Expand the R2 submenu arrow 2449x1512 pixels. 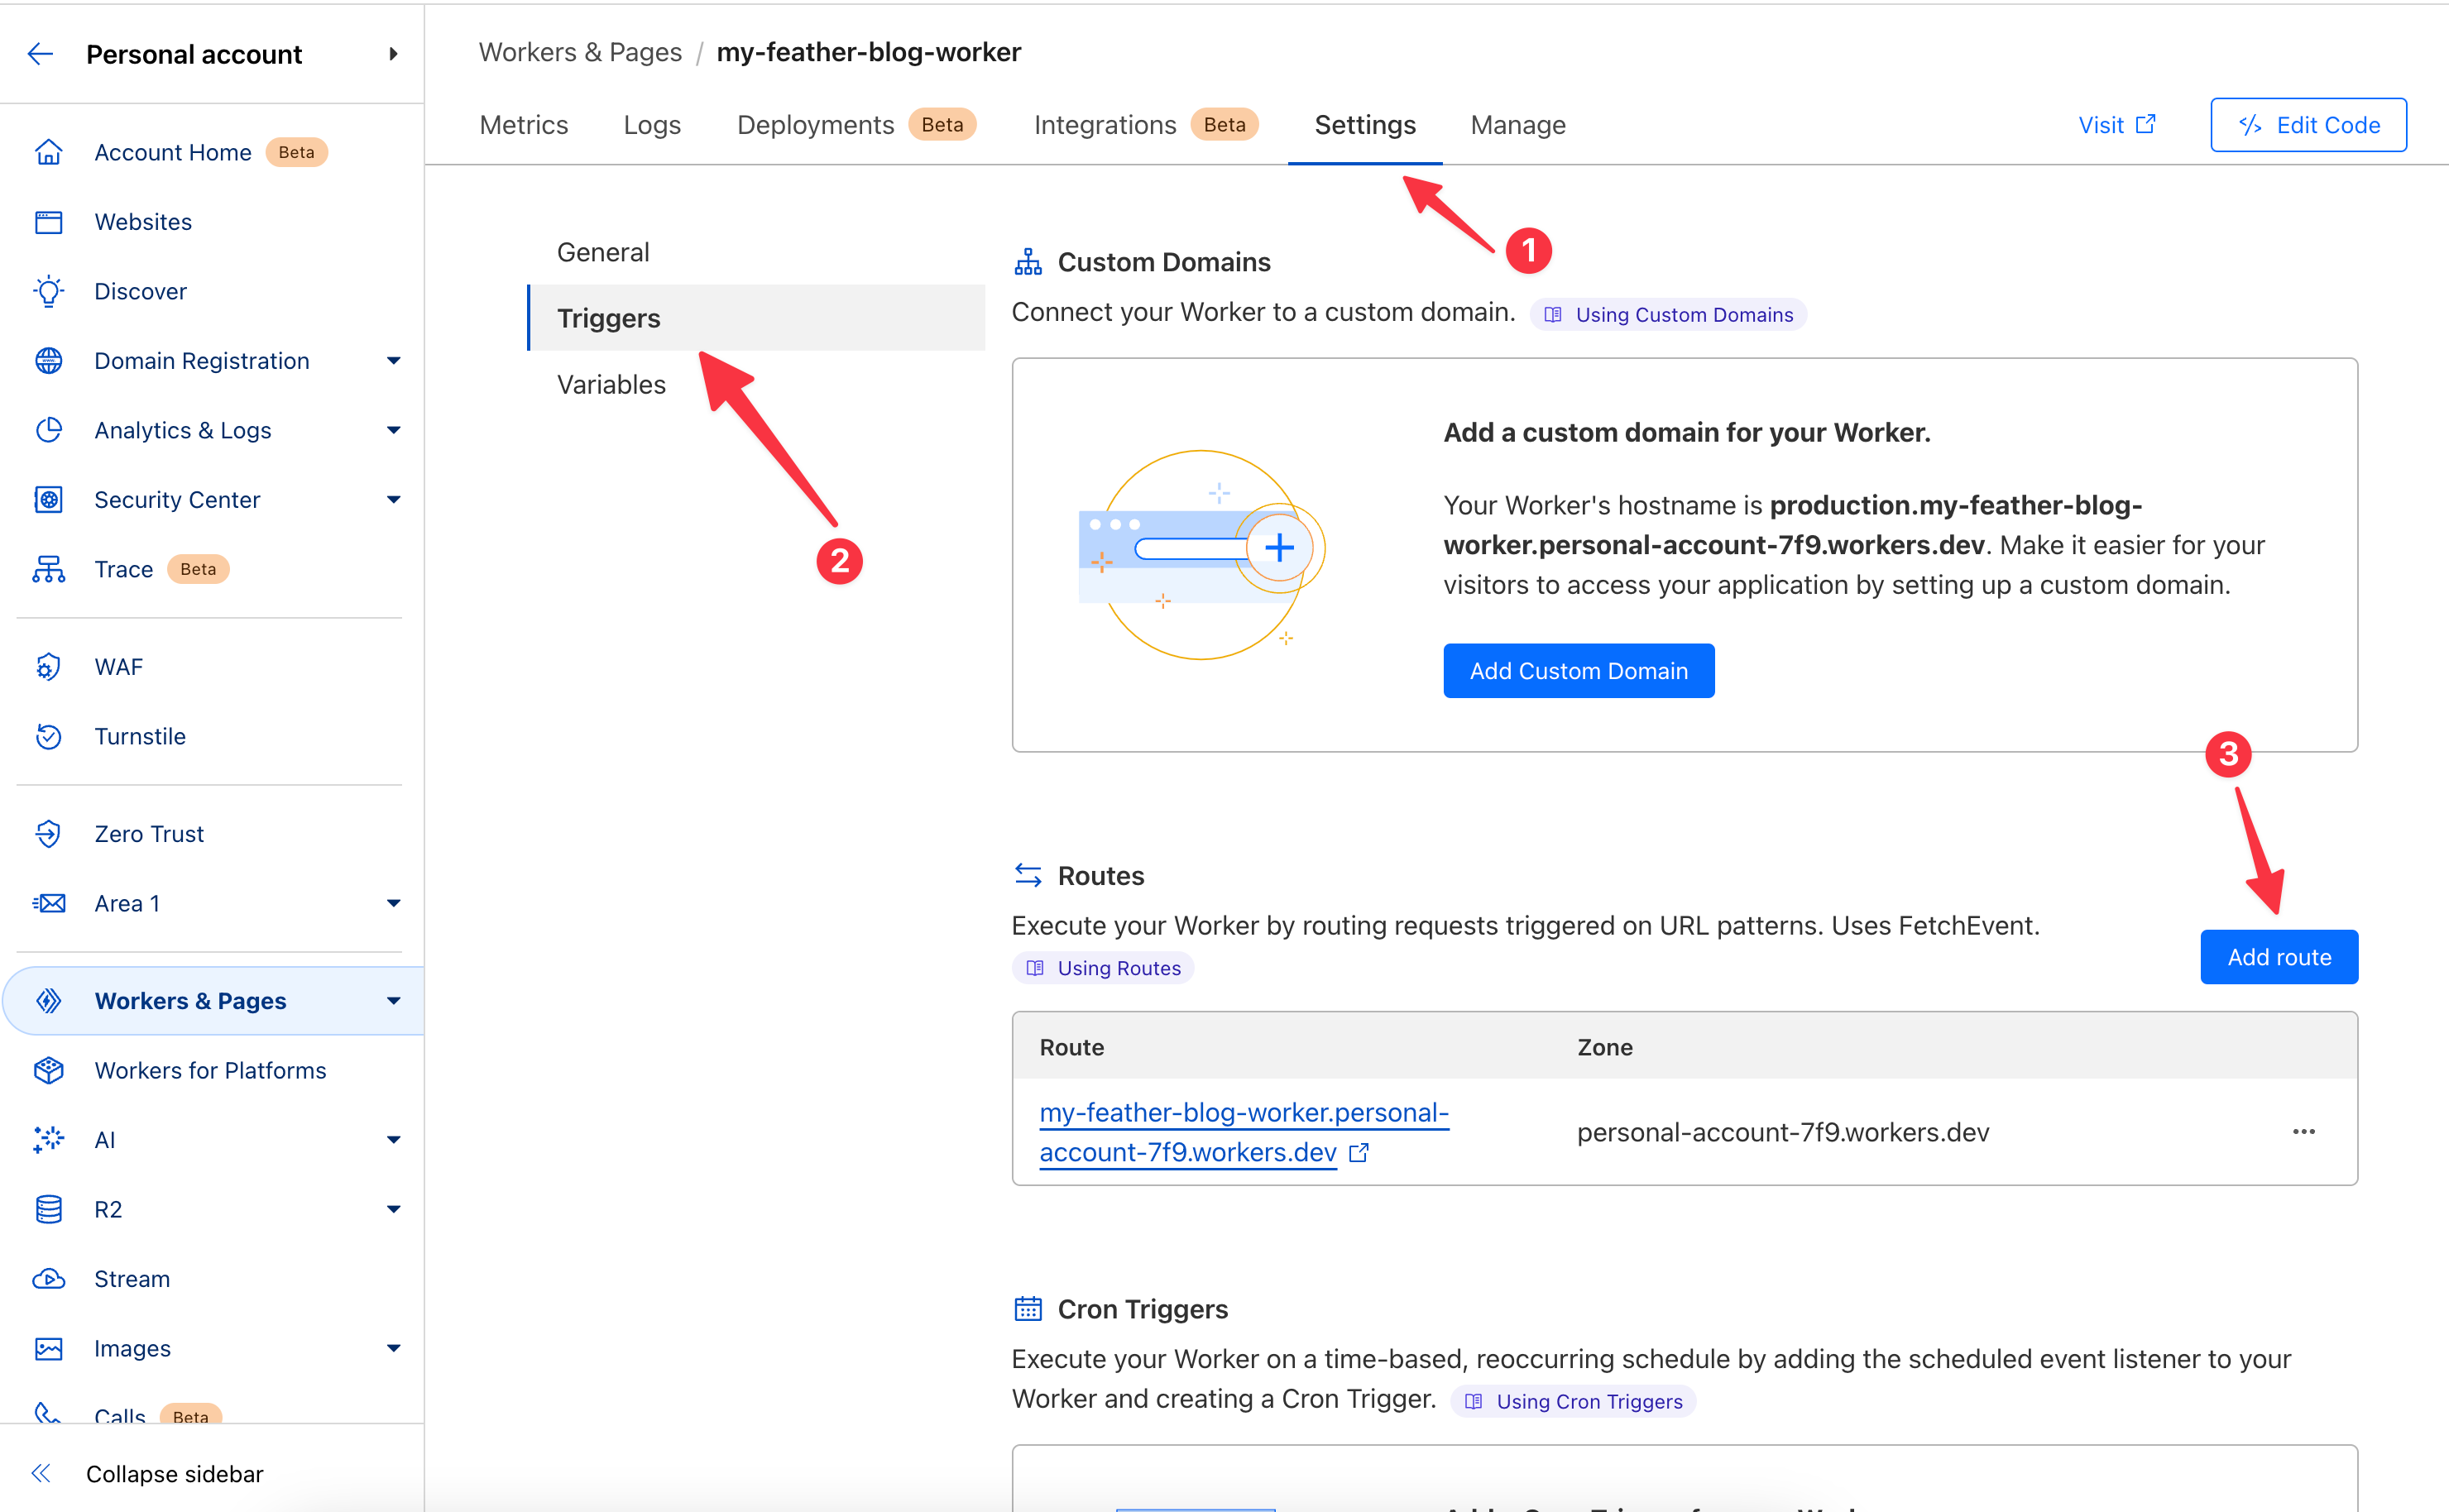click(x=394, y=1210)
